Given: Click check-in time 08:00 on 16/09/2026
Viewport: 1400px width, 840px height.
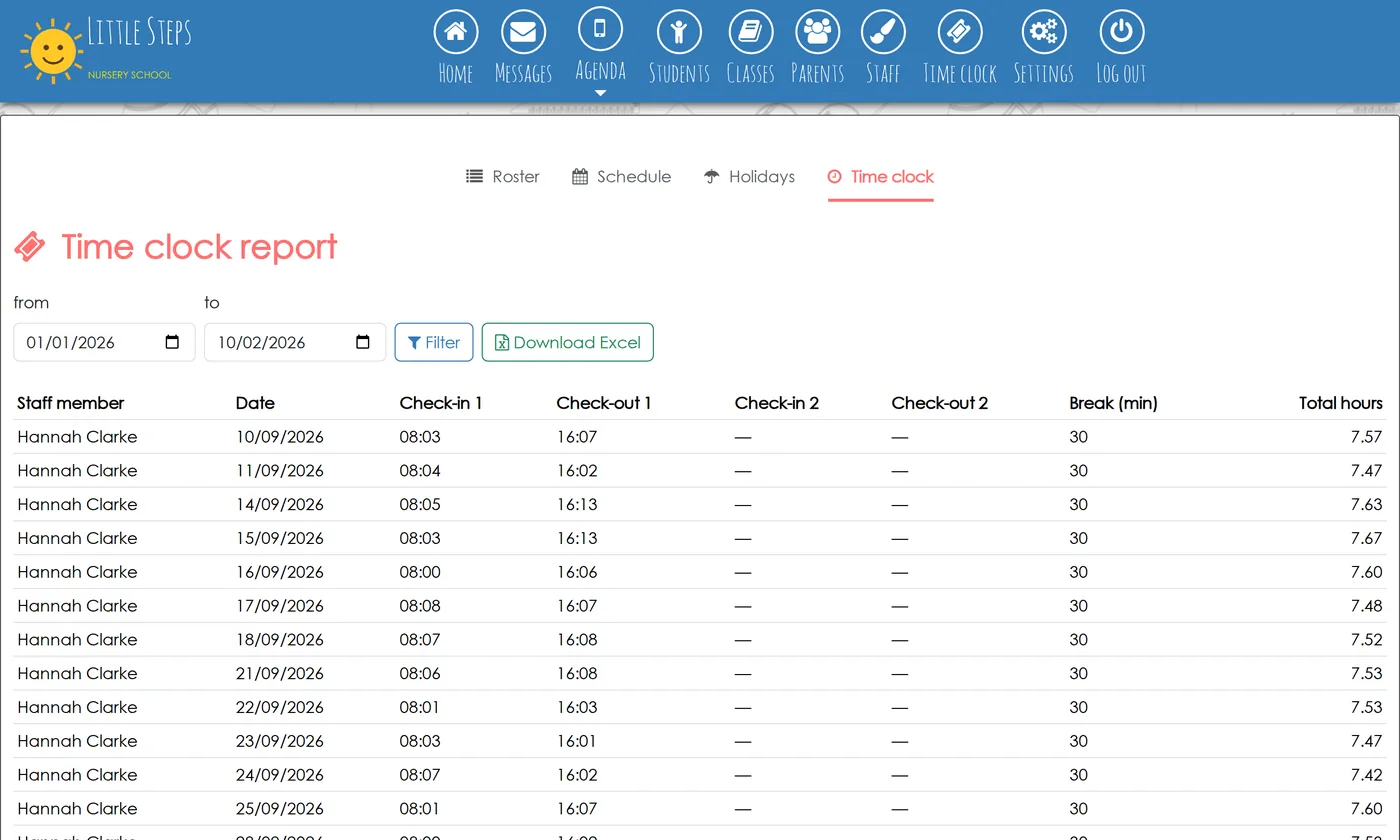Looking at the screenshot, I should coord(420,572).
